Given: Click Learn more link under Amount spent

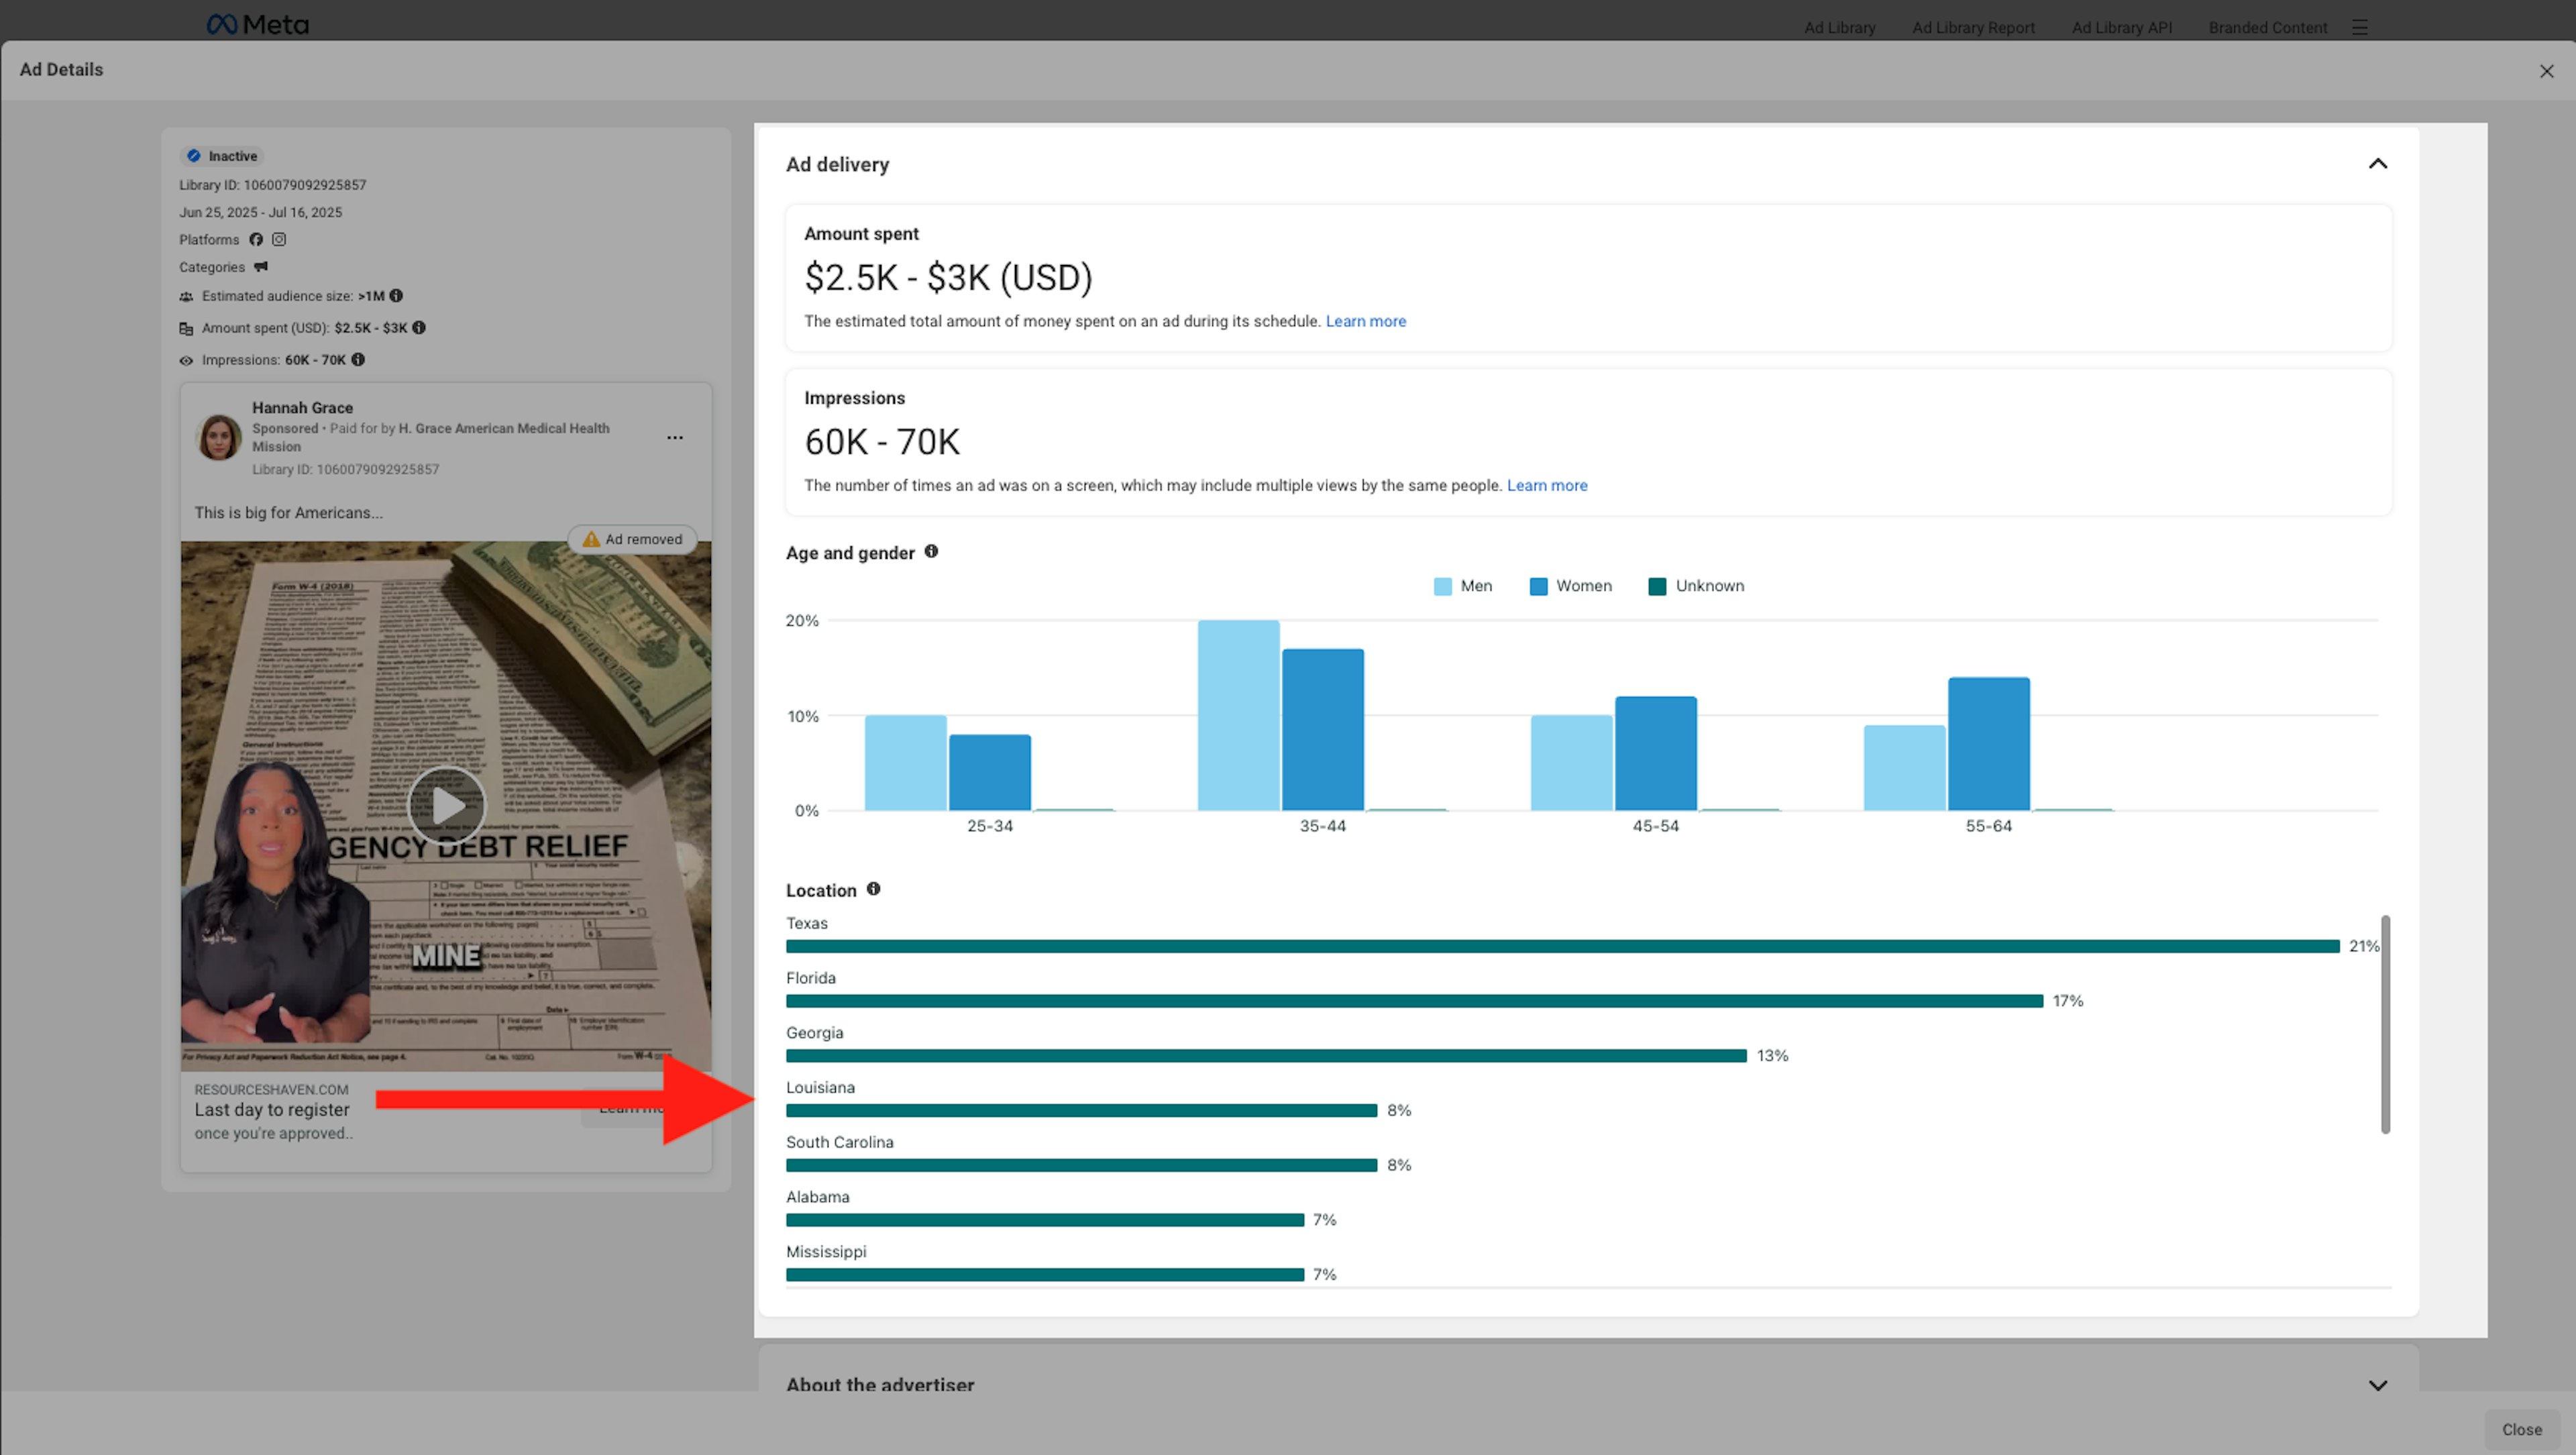Looking at the screenshot, I should pyautogui.click(x=1365, y=321).
